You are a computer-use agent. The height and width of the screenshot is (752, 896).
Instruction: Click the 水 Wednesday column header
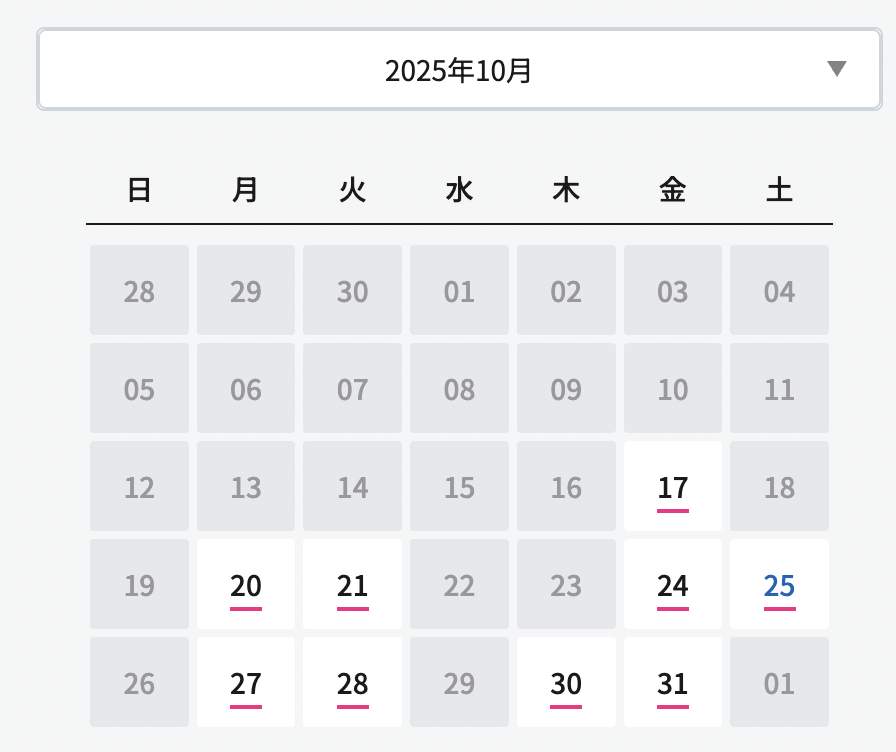click(x=459, y=190)
